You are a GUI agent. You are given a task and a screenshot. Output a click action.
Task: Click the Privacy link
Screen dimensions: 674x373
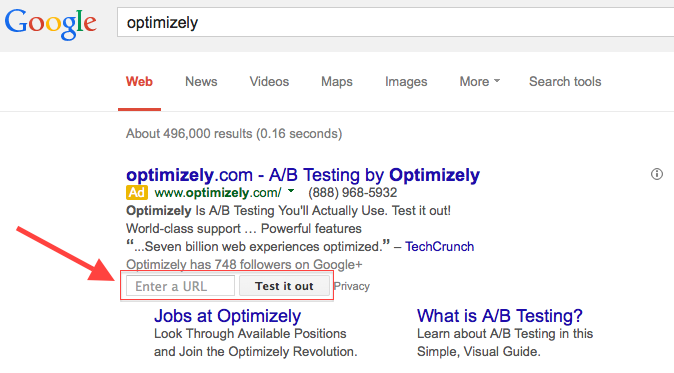(x=352, y=286)
